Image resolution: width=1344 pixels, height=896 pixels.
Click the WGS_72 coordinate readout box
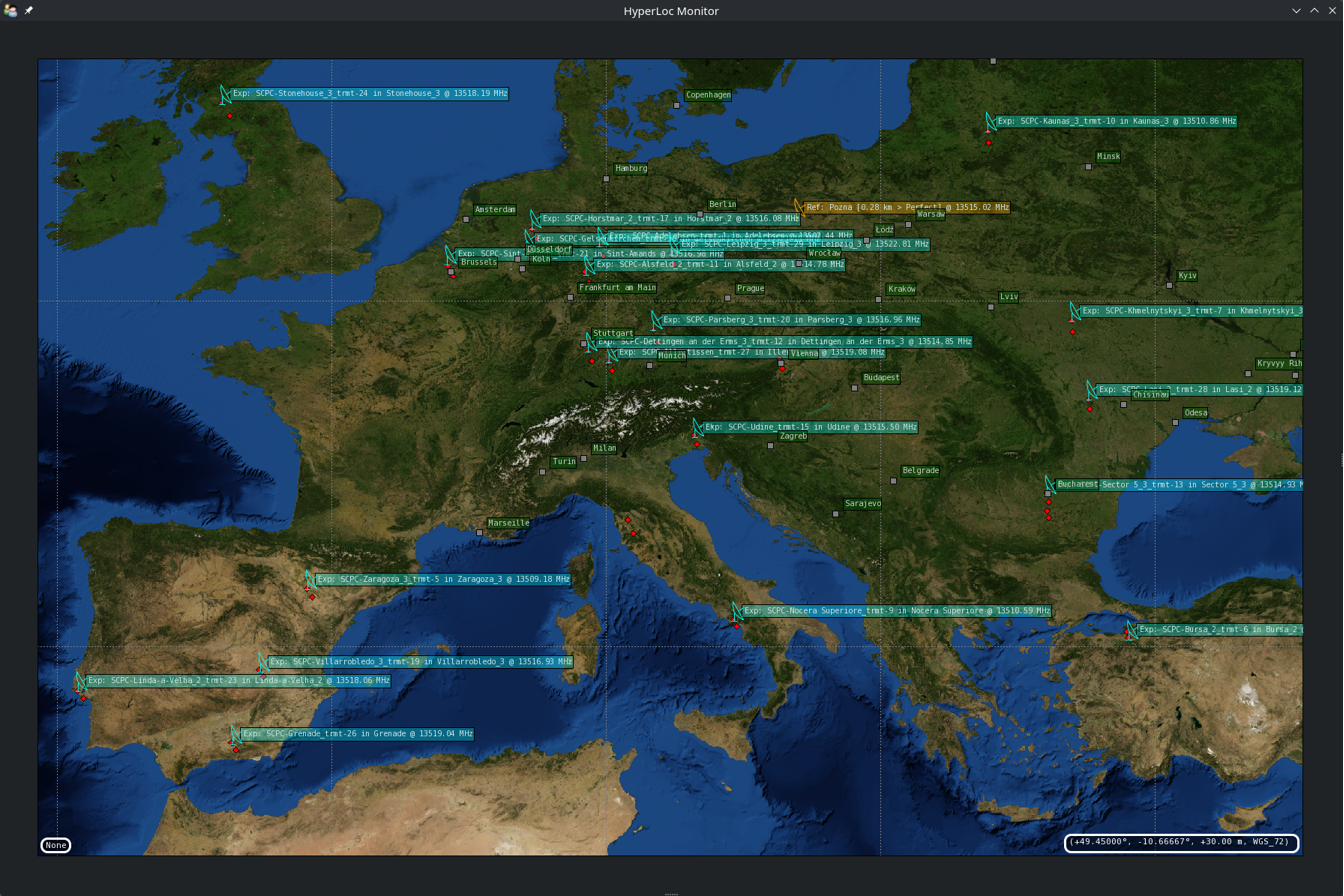1181,843
